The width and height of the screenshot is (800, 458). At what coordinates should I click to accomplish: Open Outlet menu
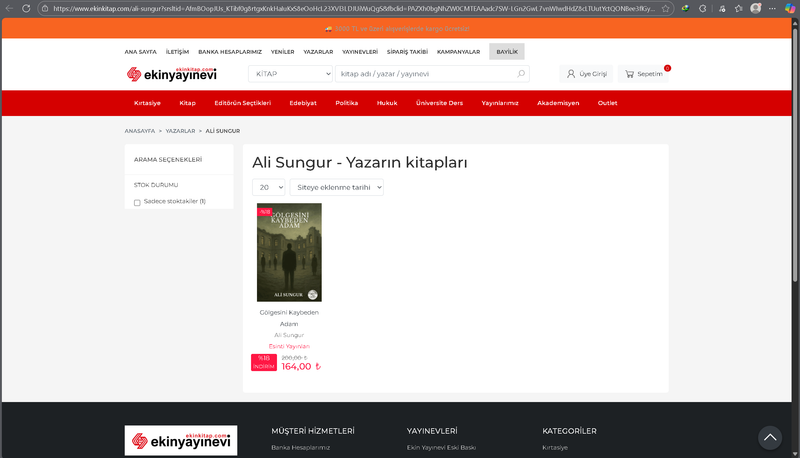(x=607, y=103)
